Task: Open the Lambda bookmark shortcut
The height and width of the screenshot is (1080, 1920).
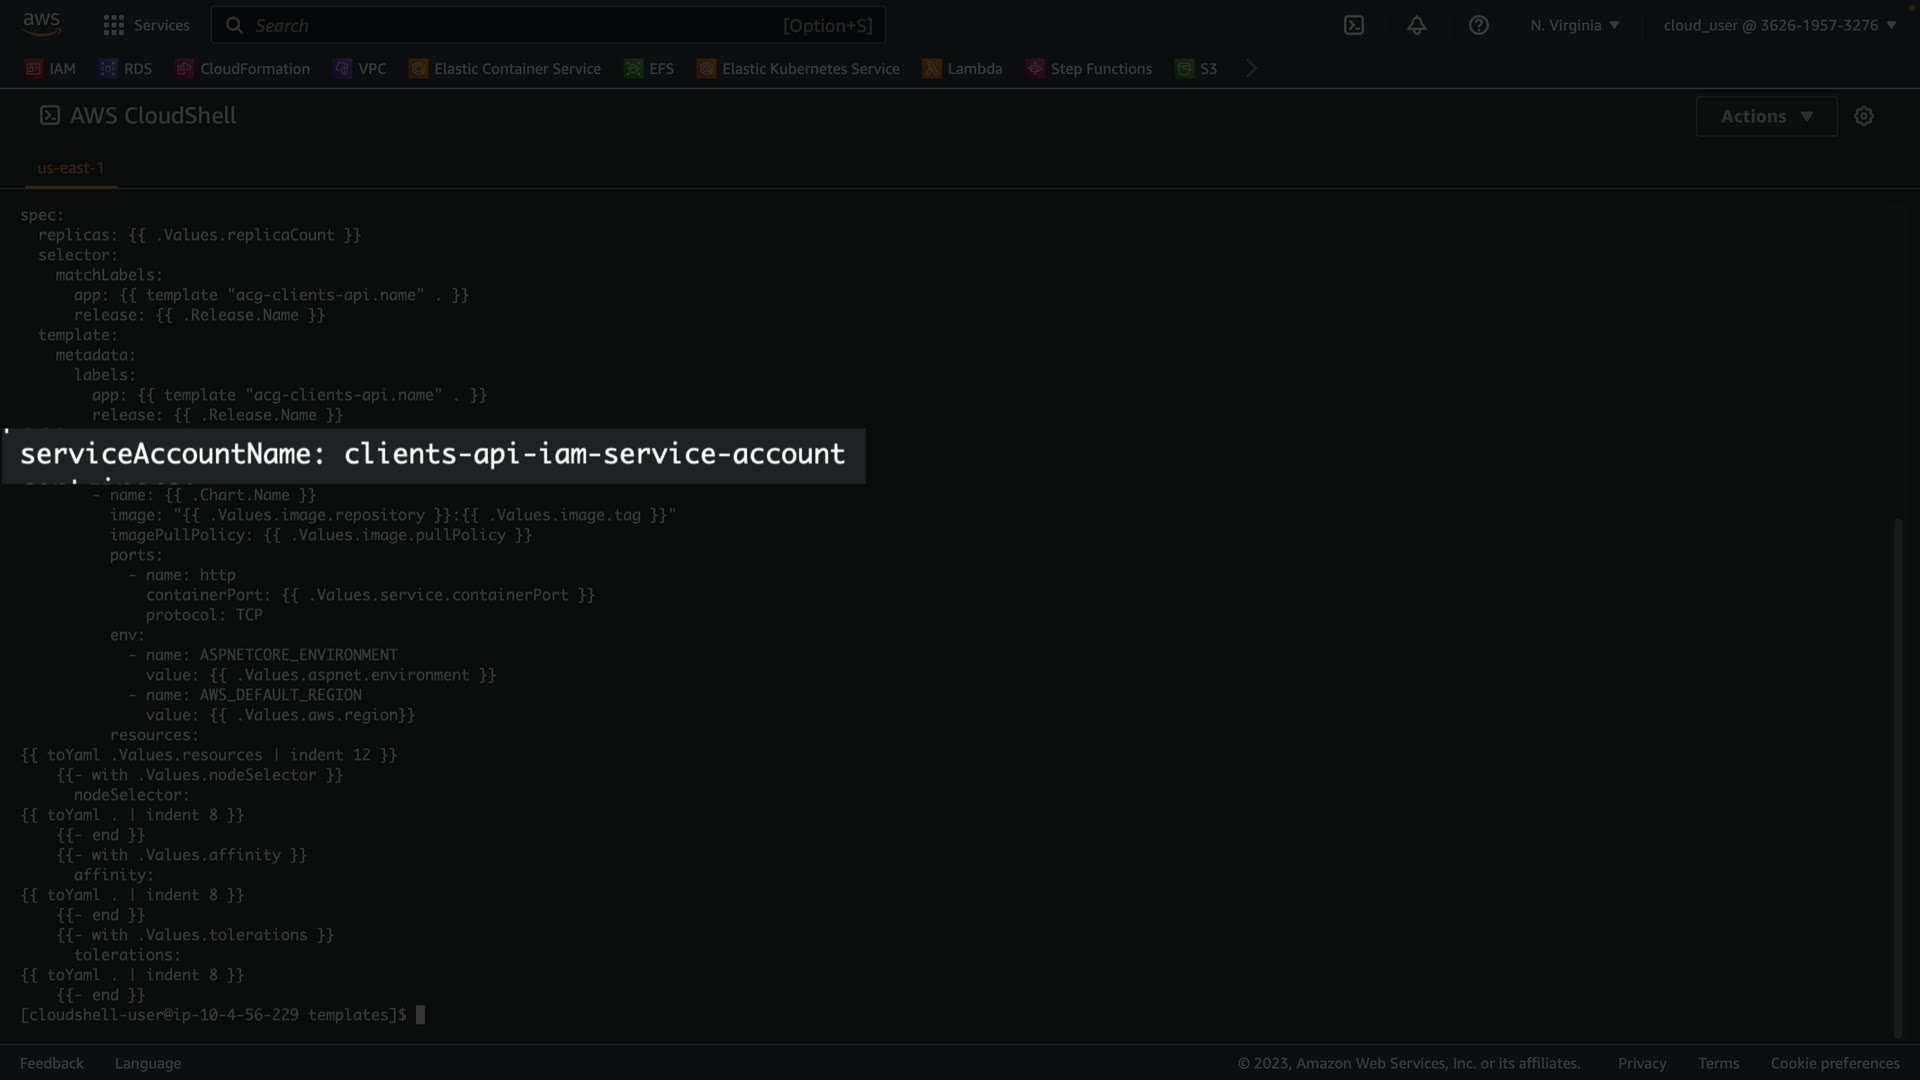Action: (962, 68)
